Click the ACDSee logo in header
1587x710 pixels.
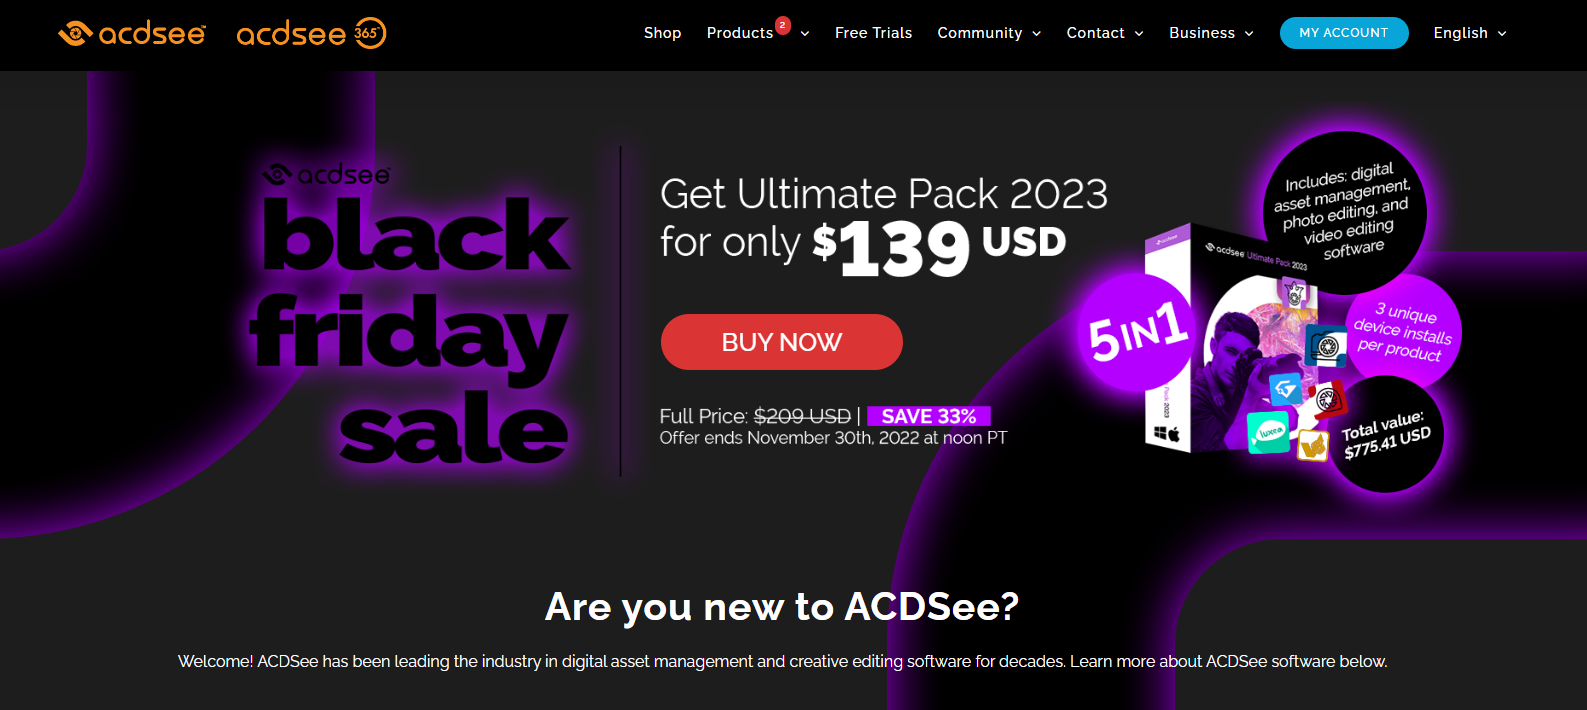[x=131, y=33]
